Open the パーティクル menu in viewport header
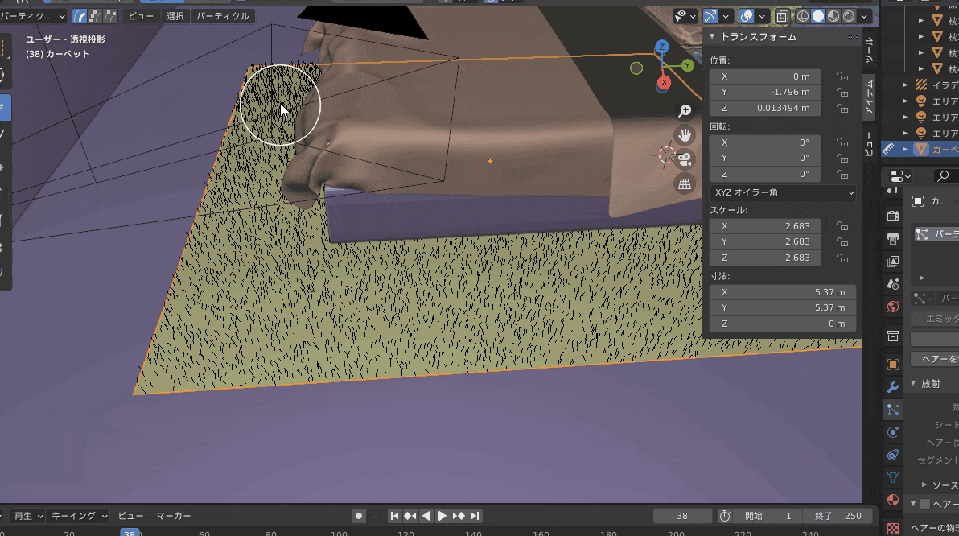This screenshot has height=536, width=959. pos(223,16)
